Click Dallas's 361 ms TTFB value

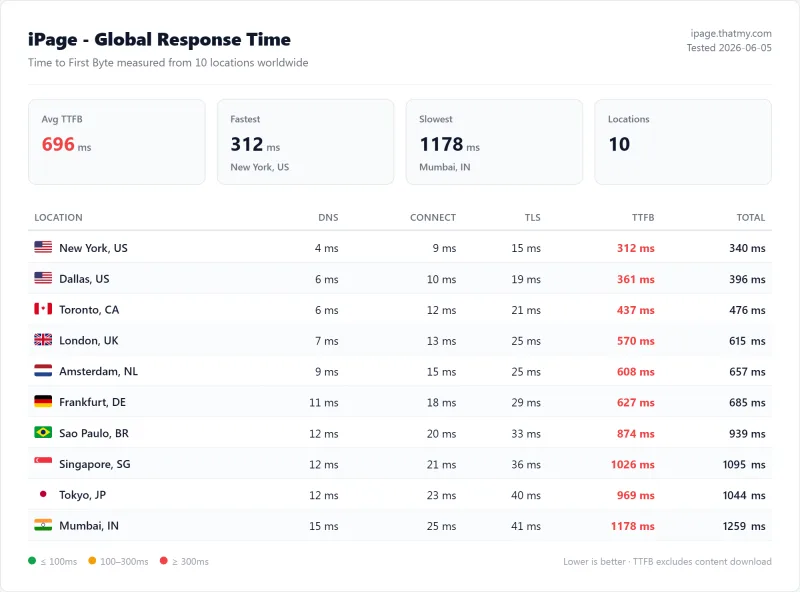(636, 279)
